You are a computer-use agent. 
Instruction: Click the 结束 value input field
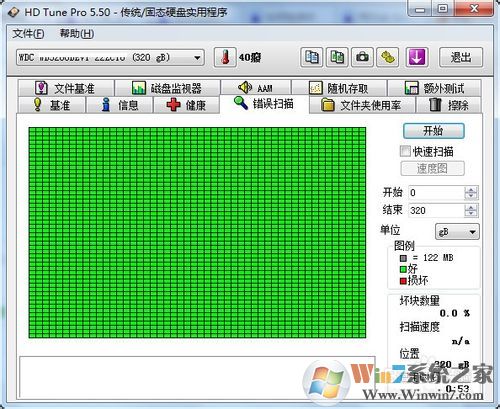(x=436, y=210)
